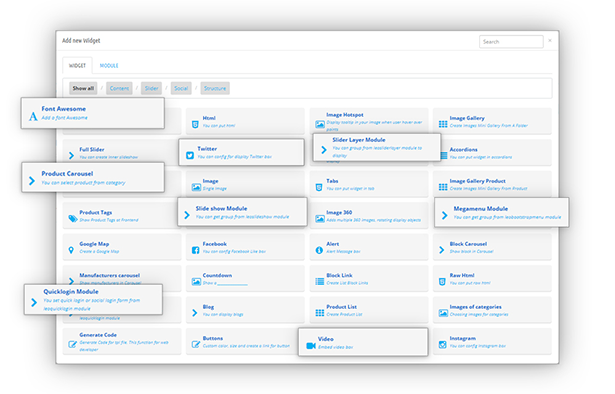Click the Twitter bird icon
The image size is (615, 394).
pos(190,155)
